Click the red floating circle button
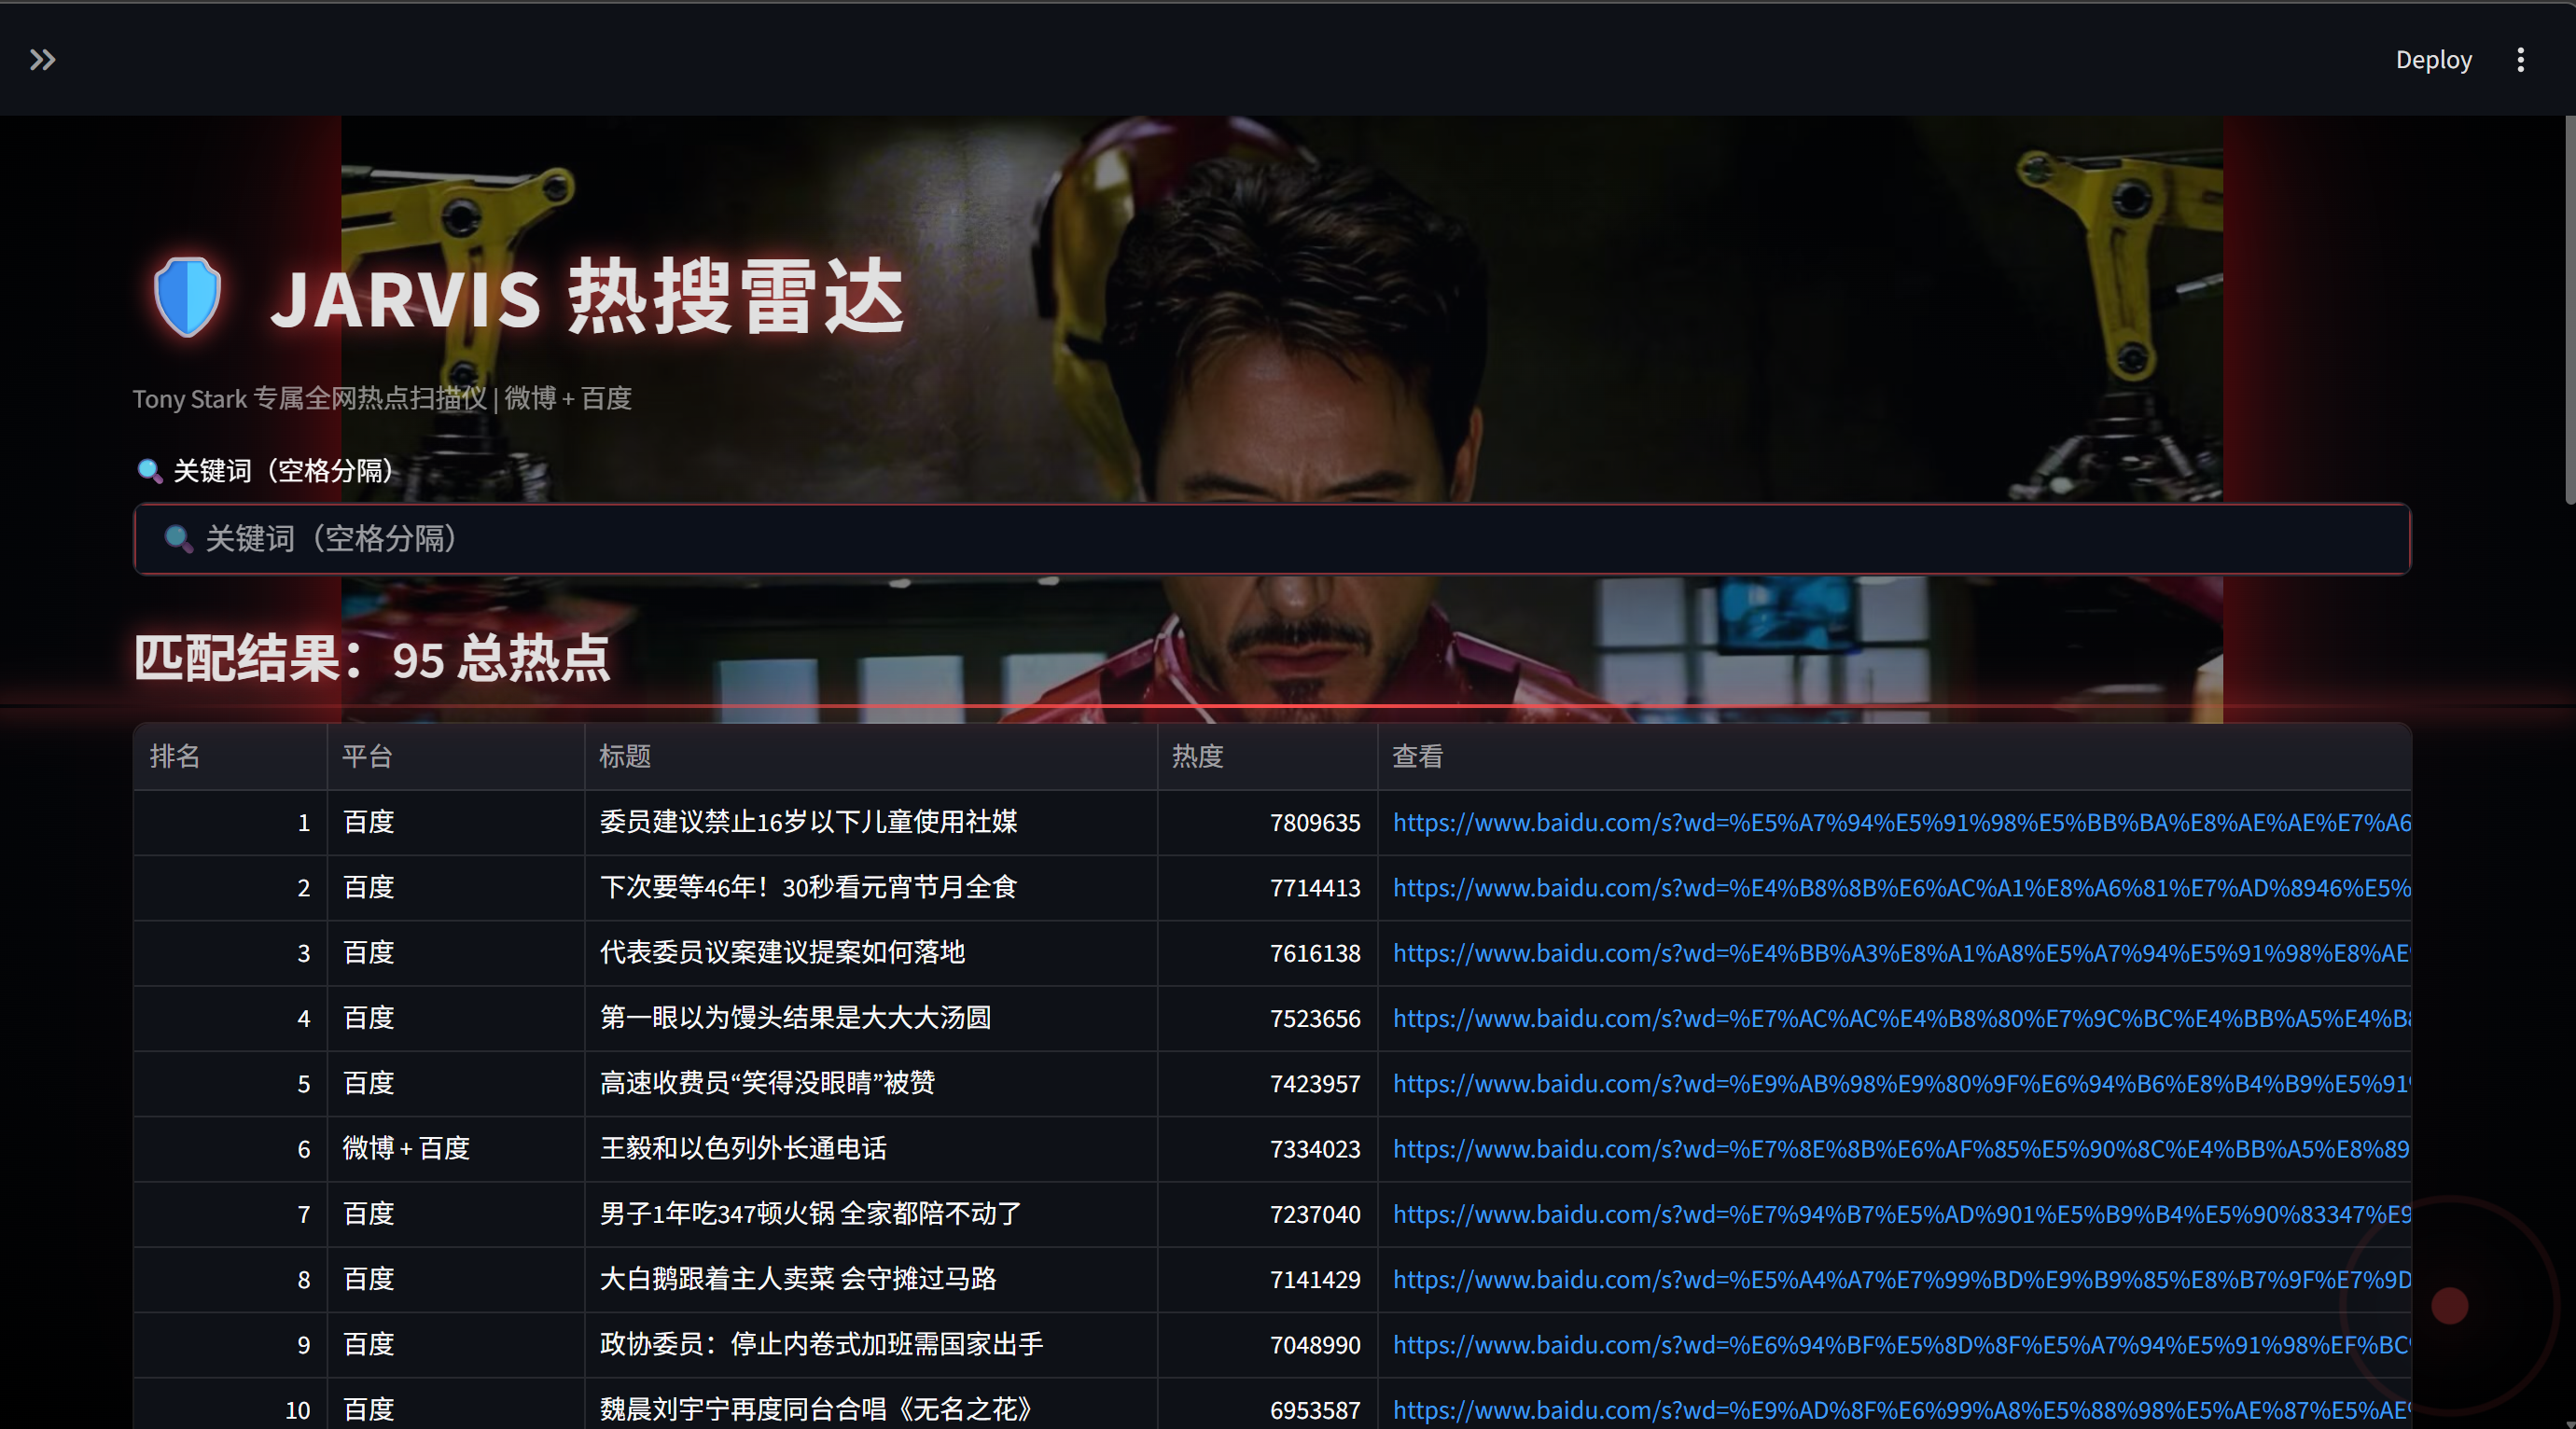 [2449, 1305]
